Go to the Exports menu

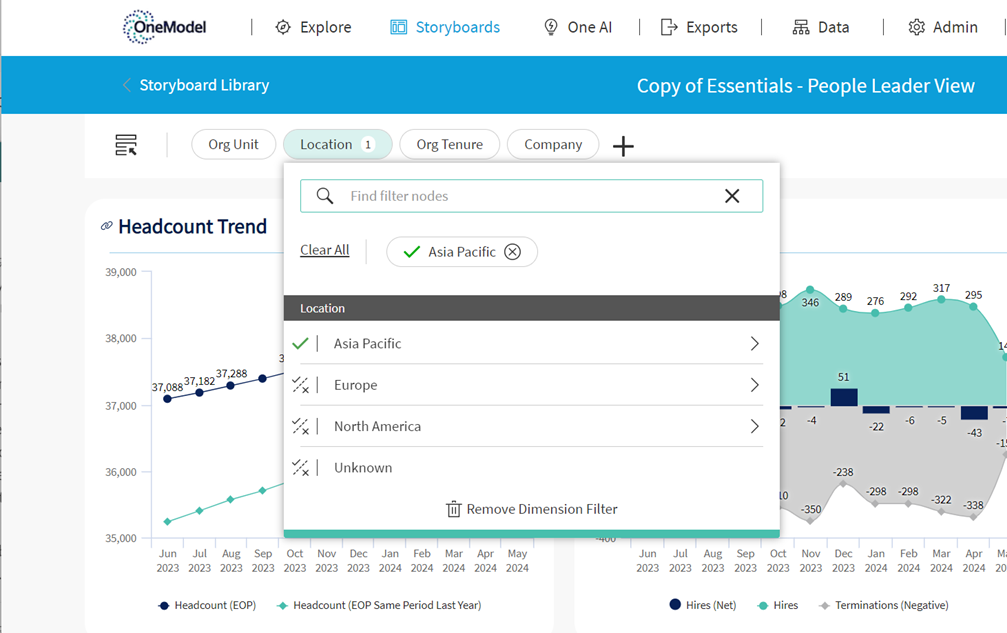(x=699, y=27)
